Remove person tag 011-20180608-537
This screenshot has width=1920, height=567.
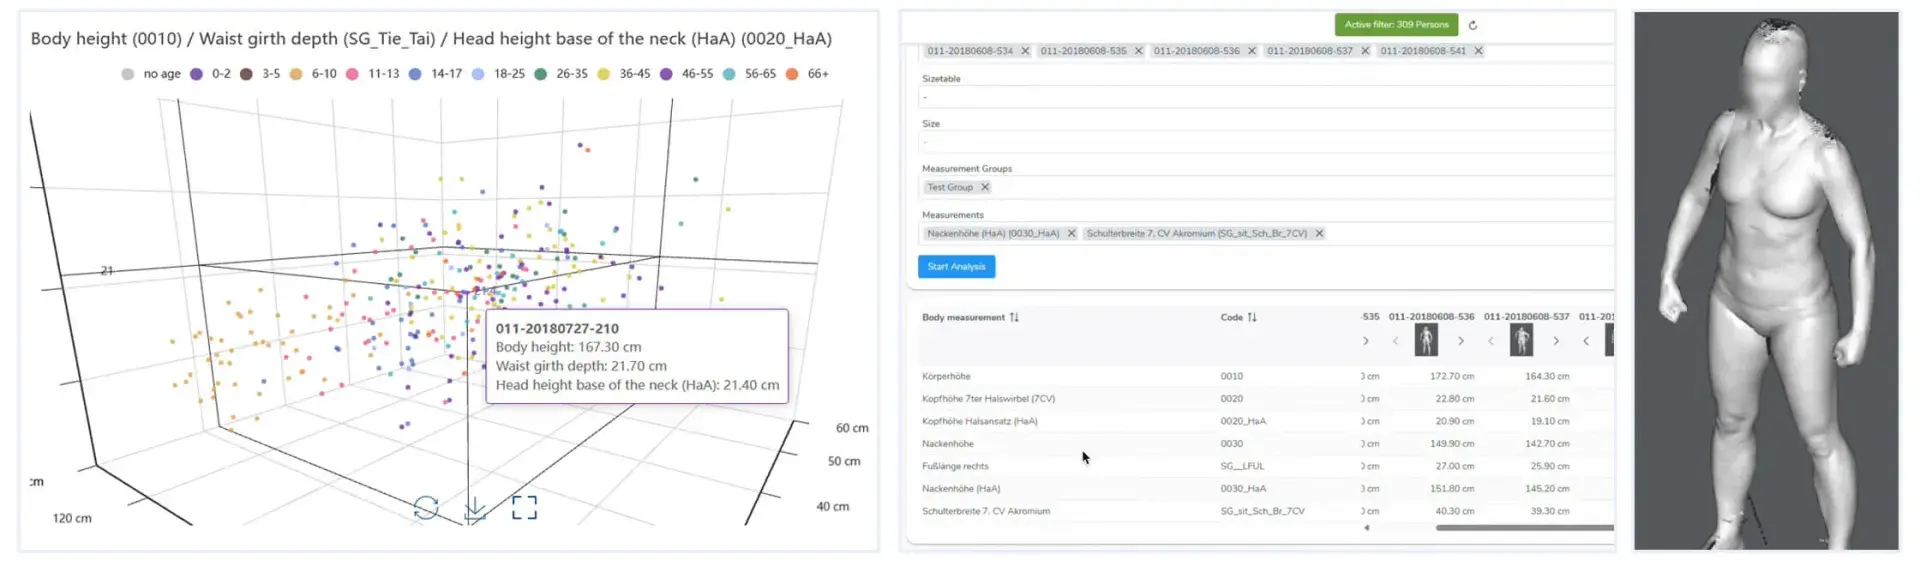click(1365, 51)
